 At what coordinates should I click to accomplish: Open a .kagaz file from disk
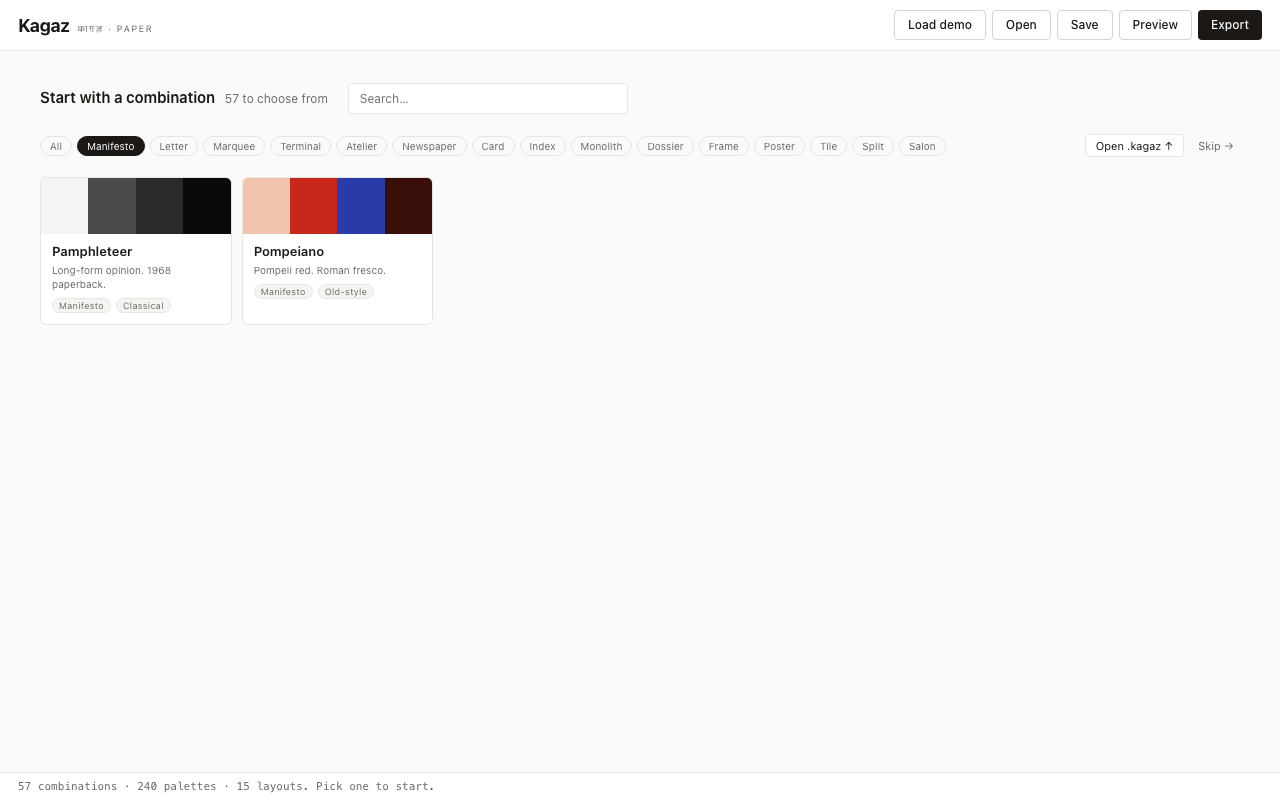pos(1134,146)
